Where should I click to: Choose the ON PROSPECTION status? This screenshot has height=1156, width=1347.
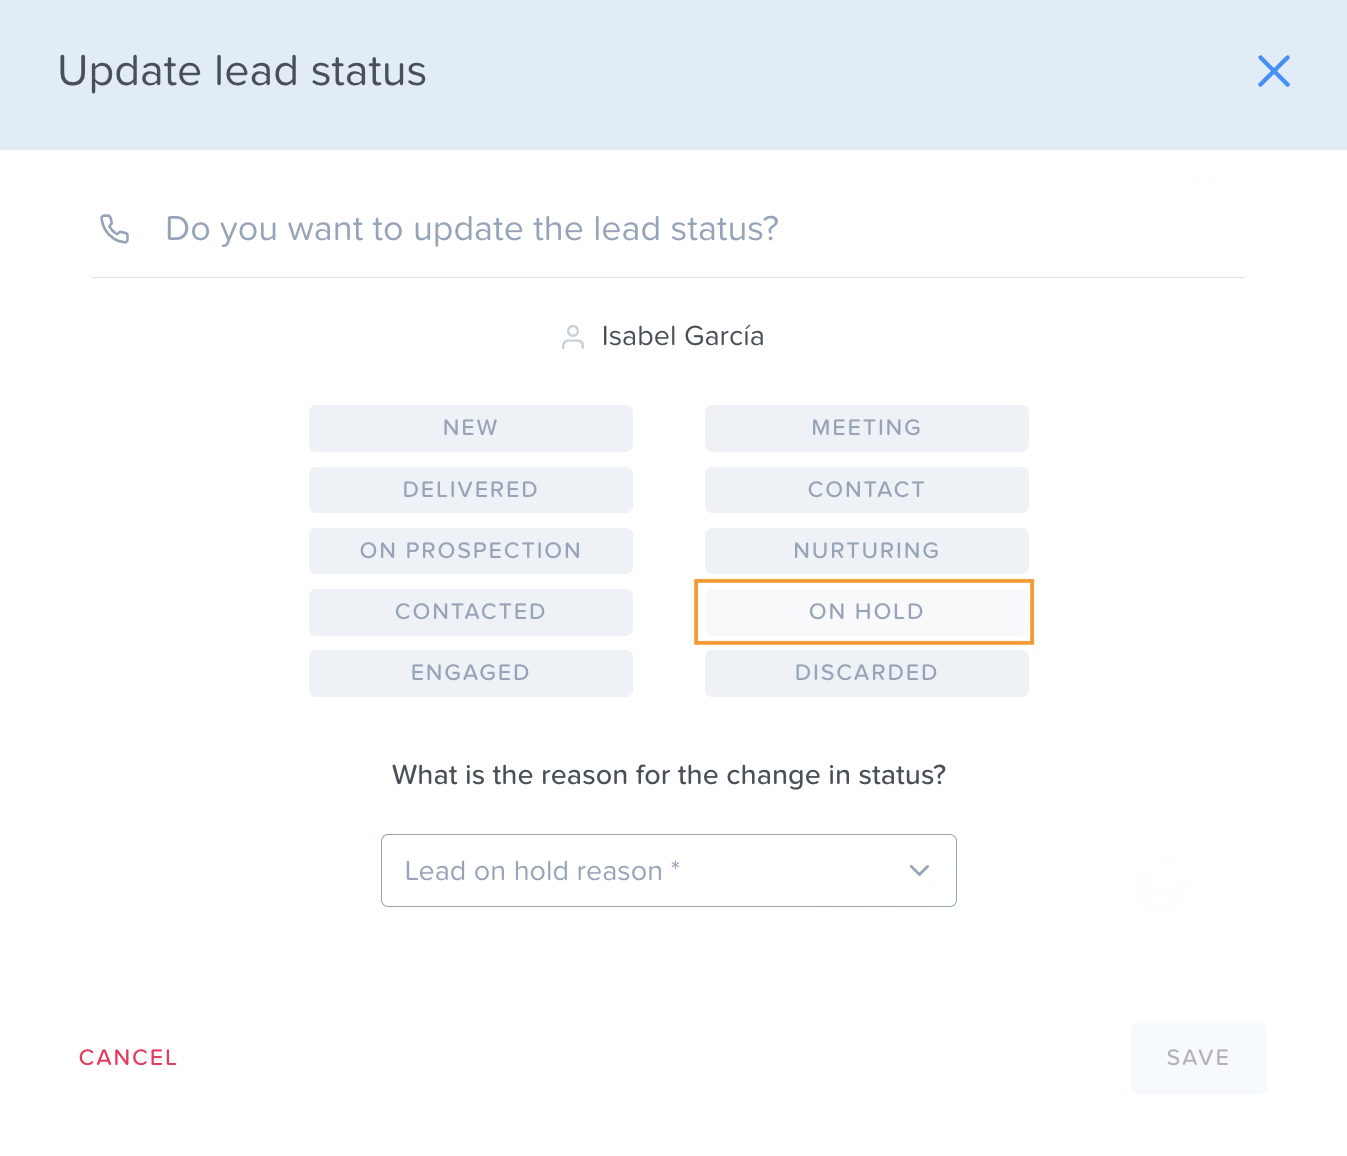point(471,551)
